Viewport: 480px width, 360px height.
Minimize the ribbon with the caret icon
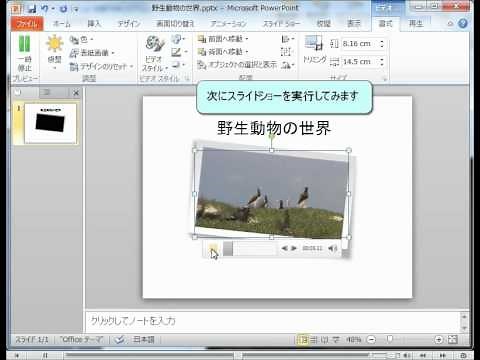point(450,23)
